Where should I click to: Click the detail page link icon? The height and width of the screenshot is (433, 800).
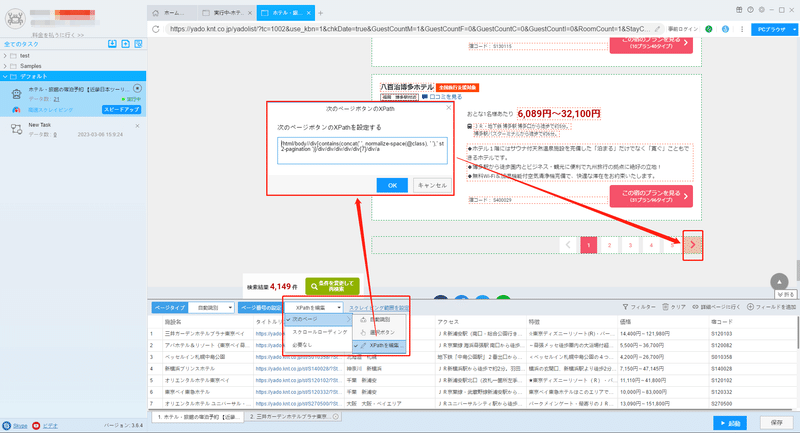point(695,307)
